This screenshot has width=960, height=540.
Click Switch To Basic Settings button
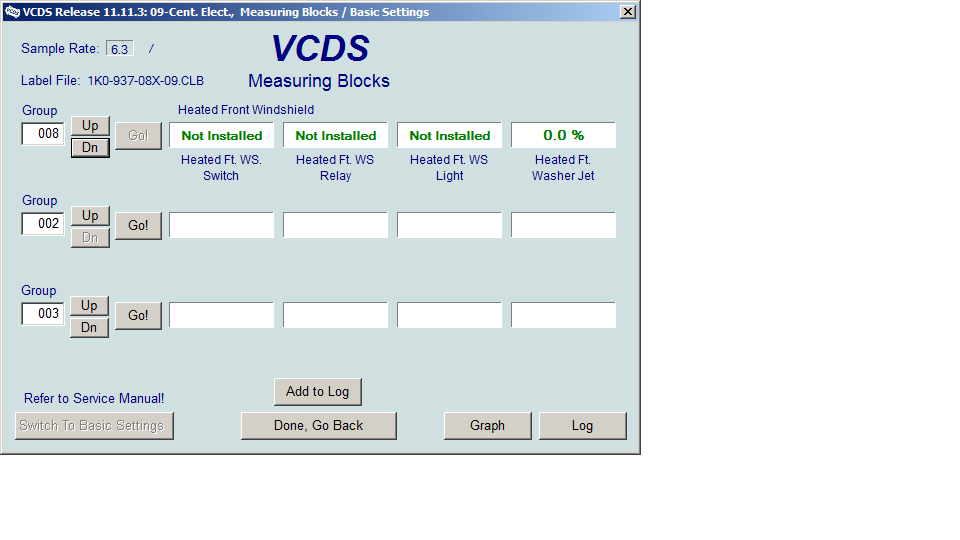coord(94,426)
